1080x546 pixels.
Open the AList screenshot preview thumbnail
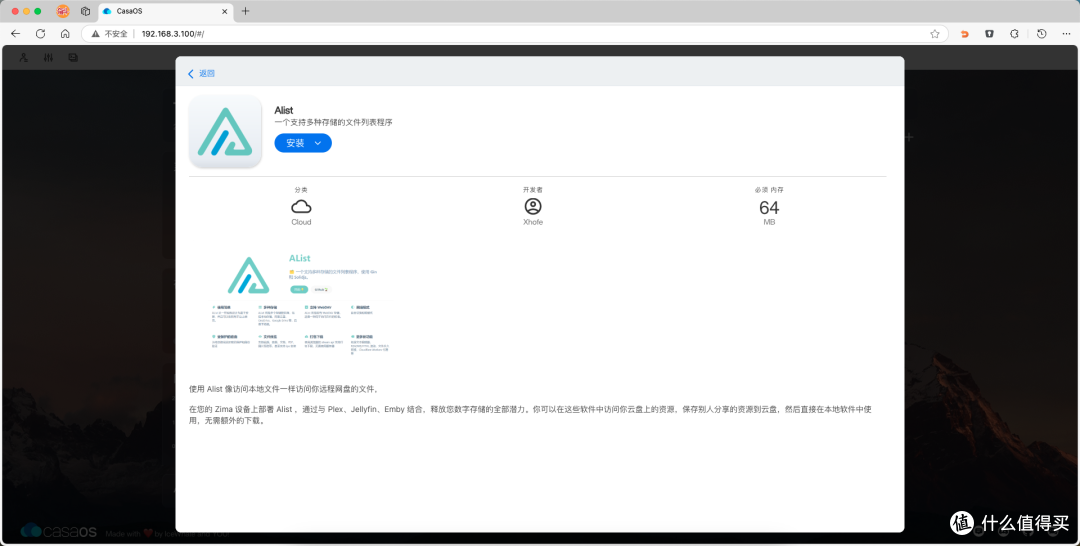pos(302,304)
